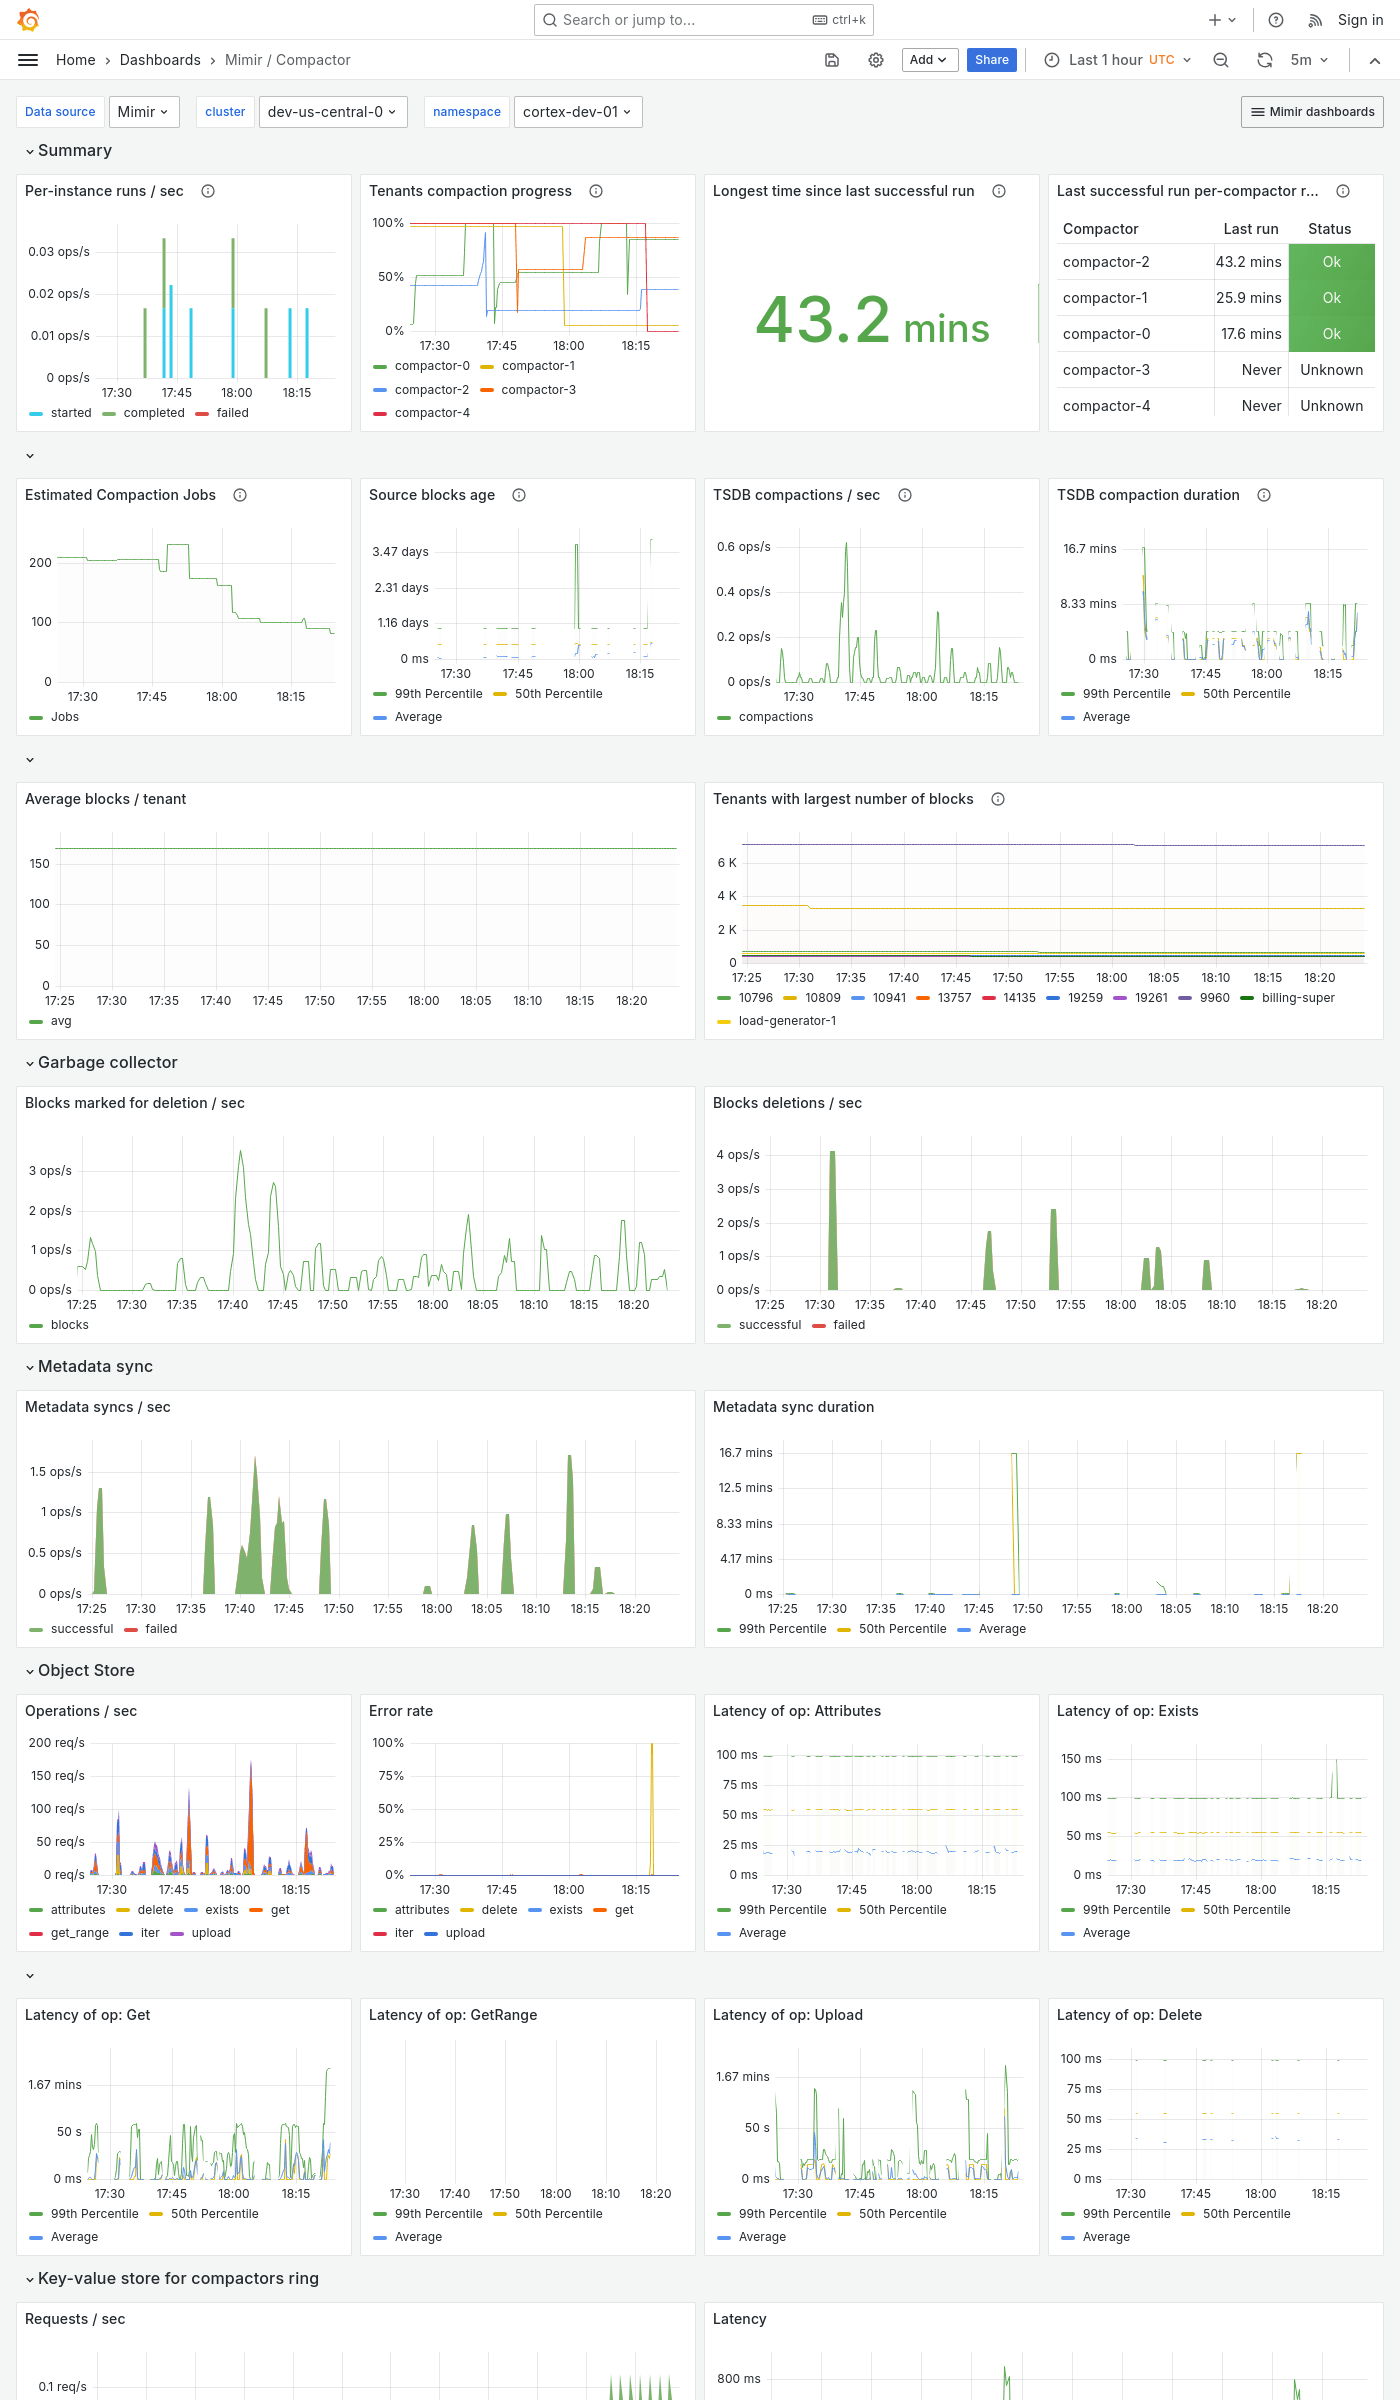Collapse the top toolbar chevron
1400x2400 pixels.
1375,60
